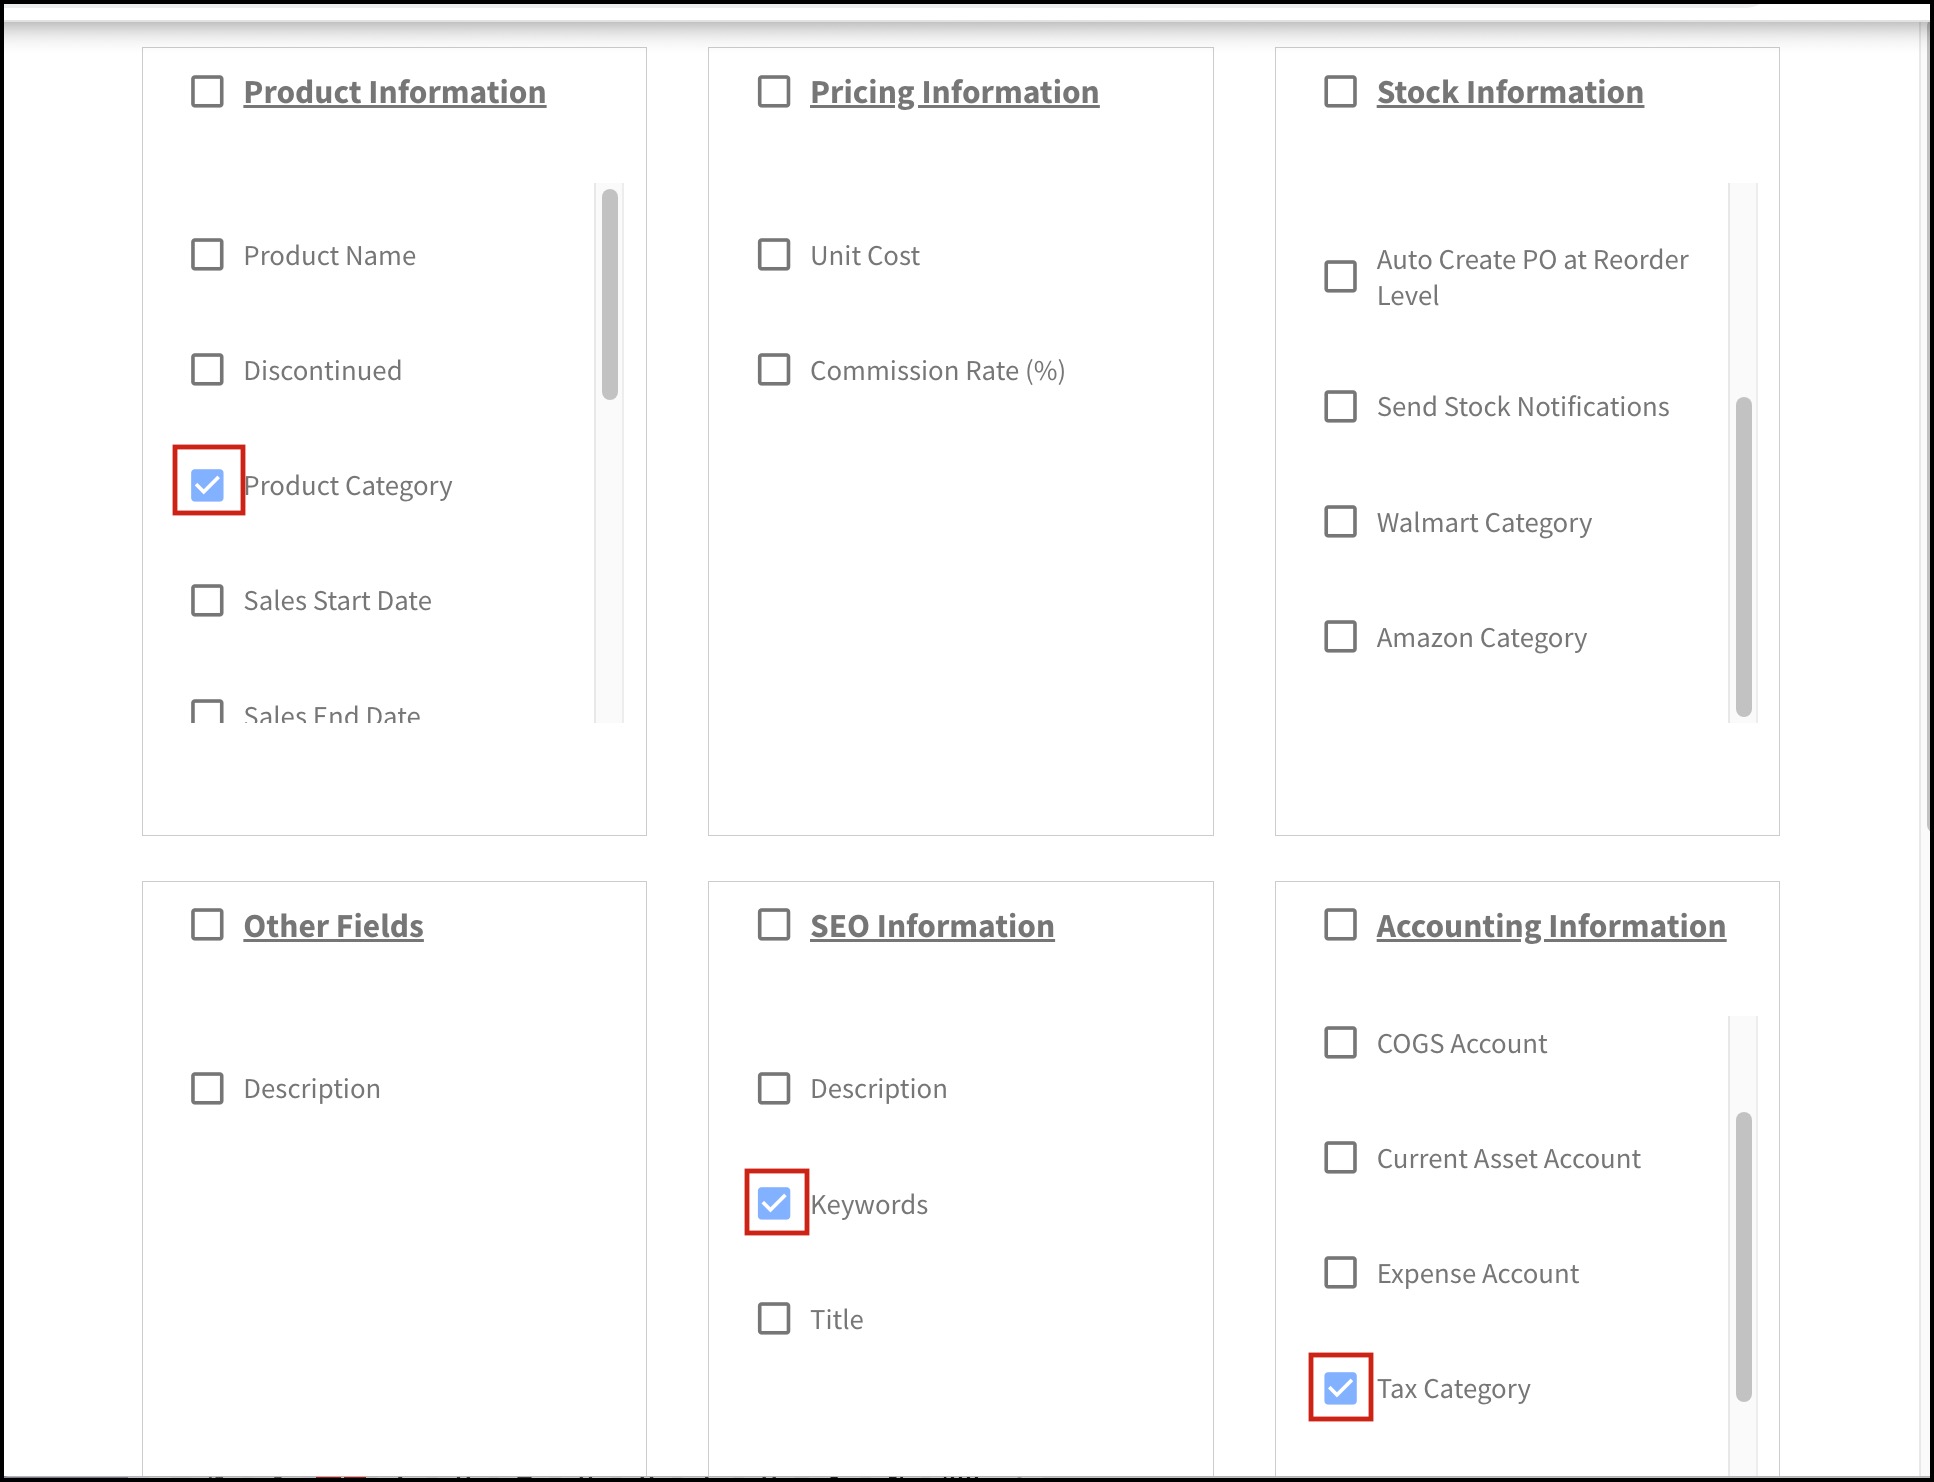
Task: Check Auto Create PO at Reorder Level
Action: click(1340, 276)
